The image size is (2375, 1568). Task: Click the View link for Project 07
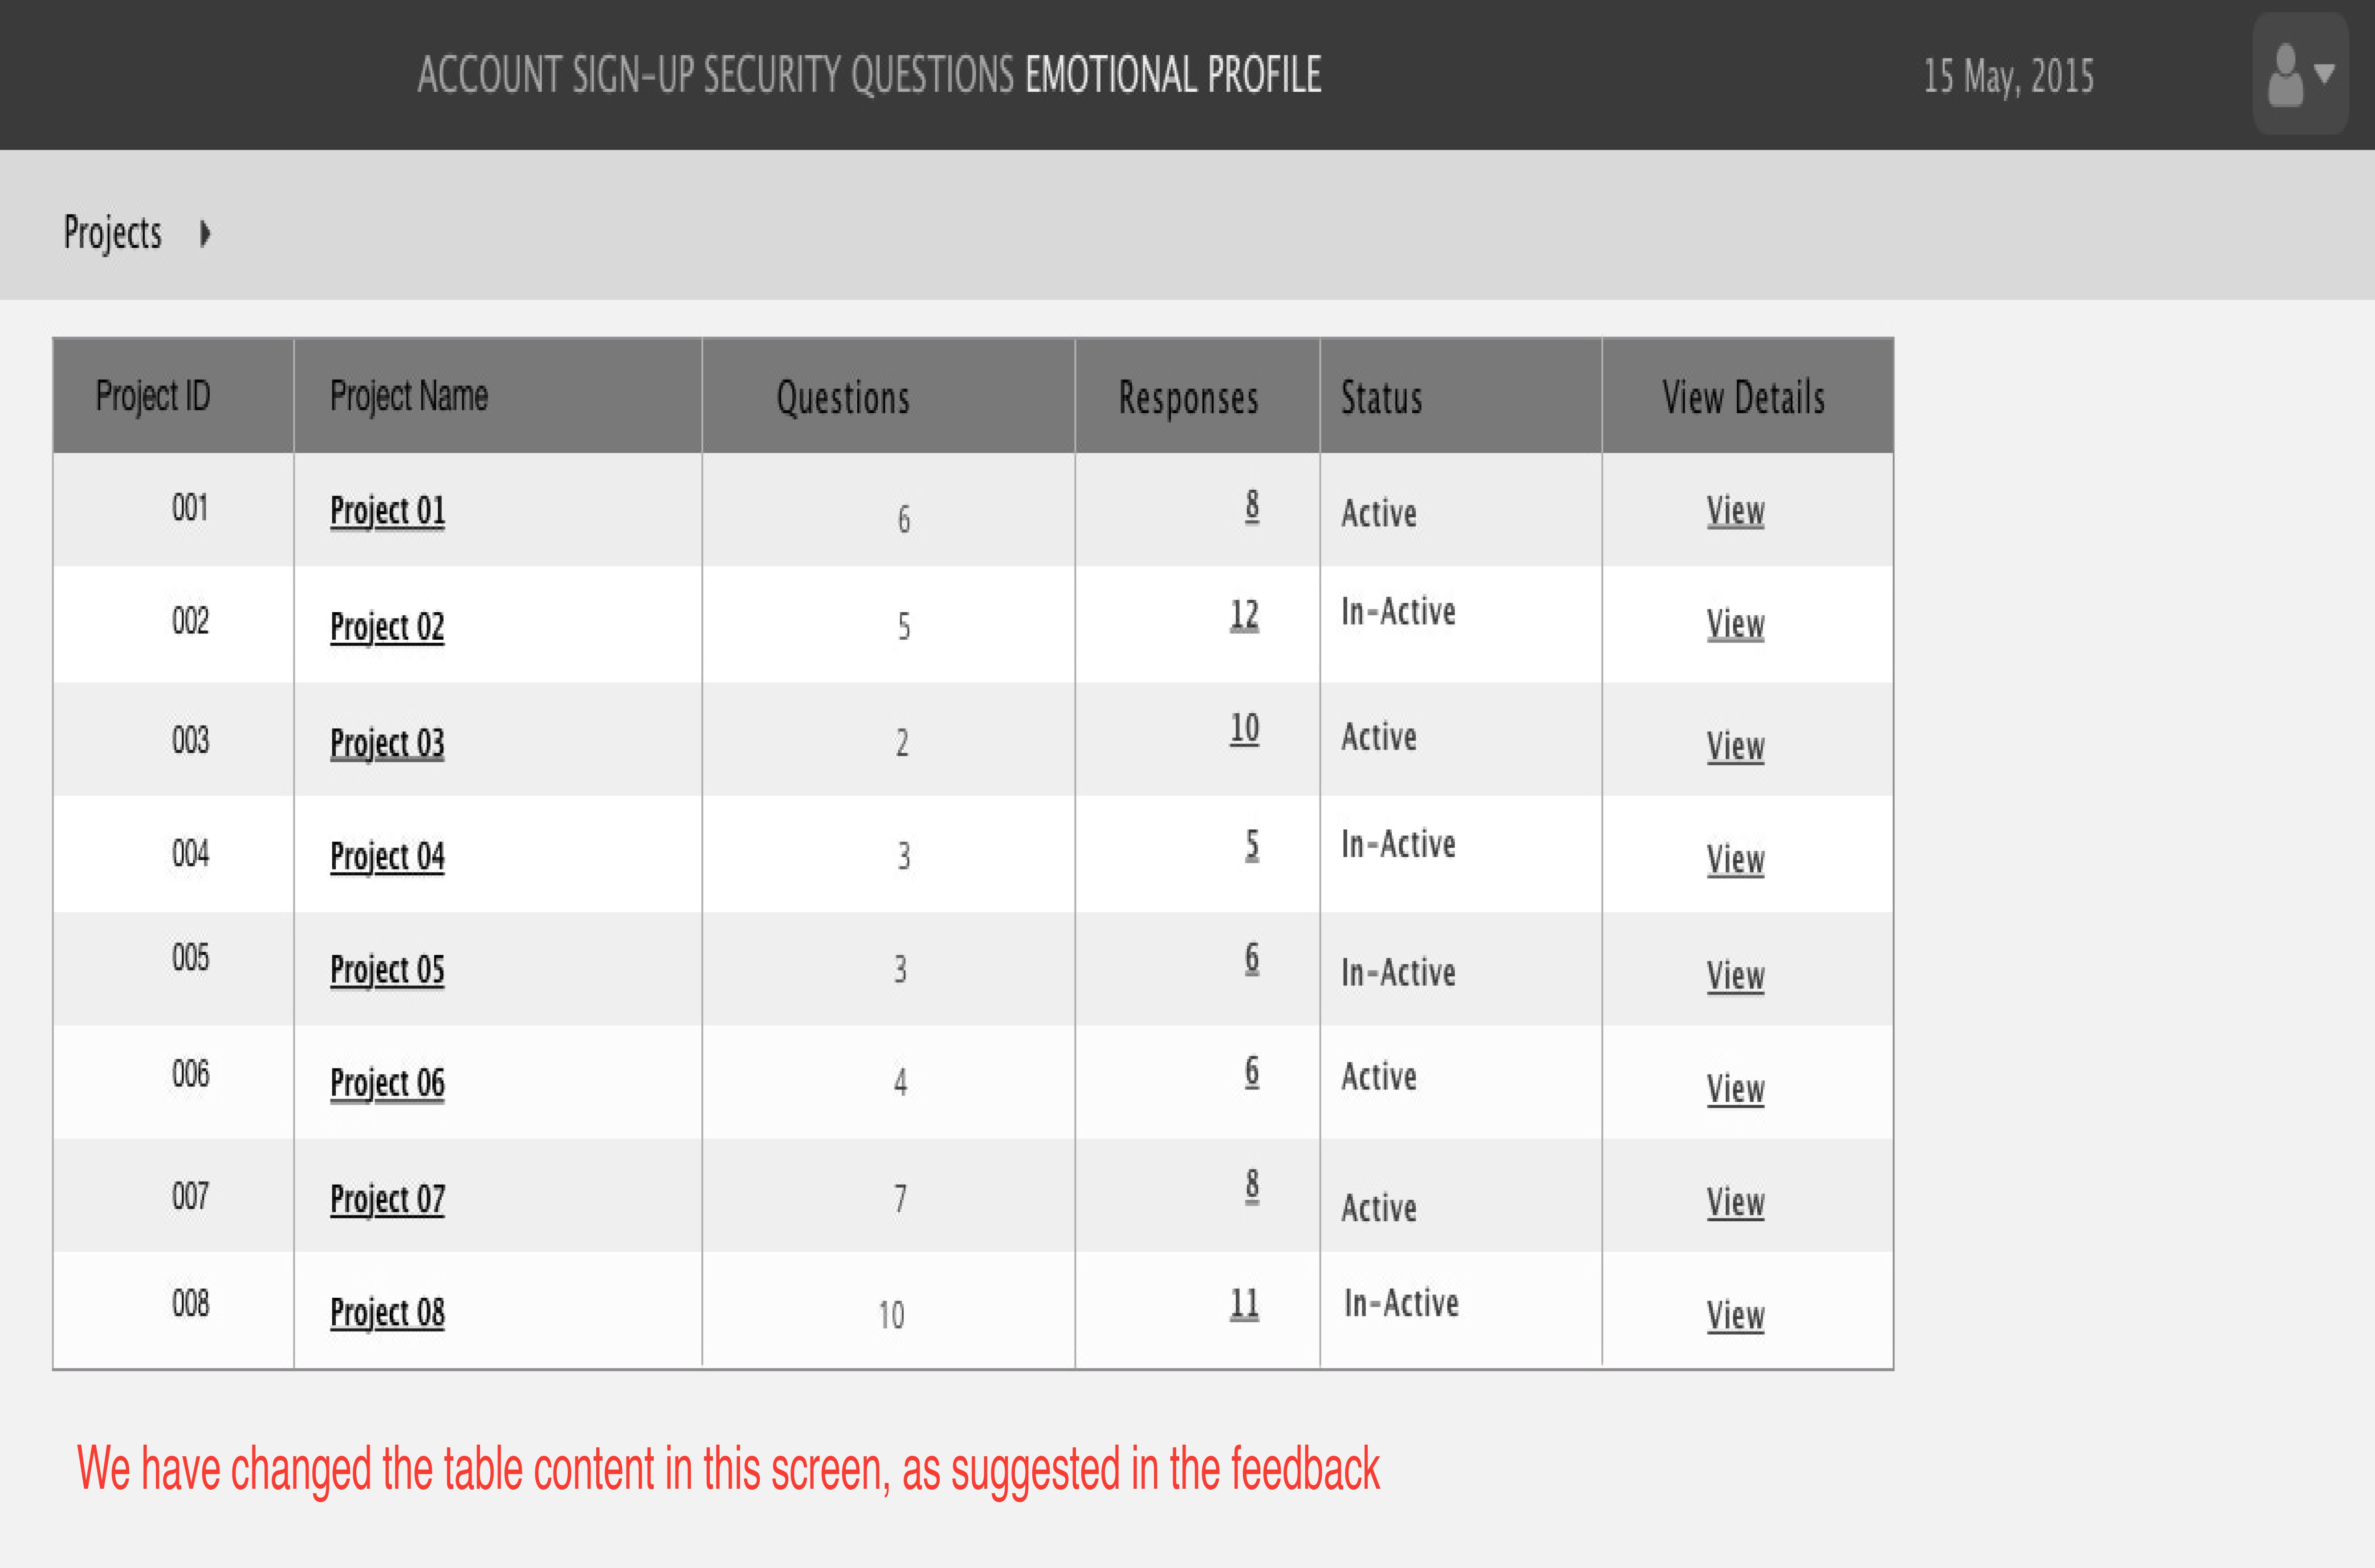1735,1203
